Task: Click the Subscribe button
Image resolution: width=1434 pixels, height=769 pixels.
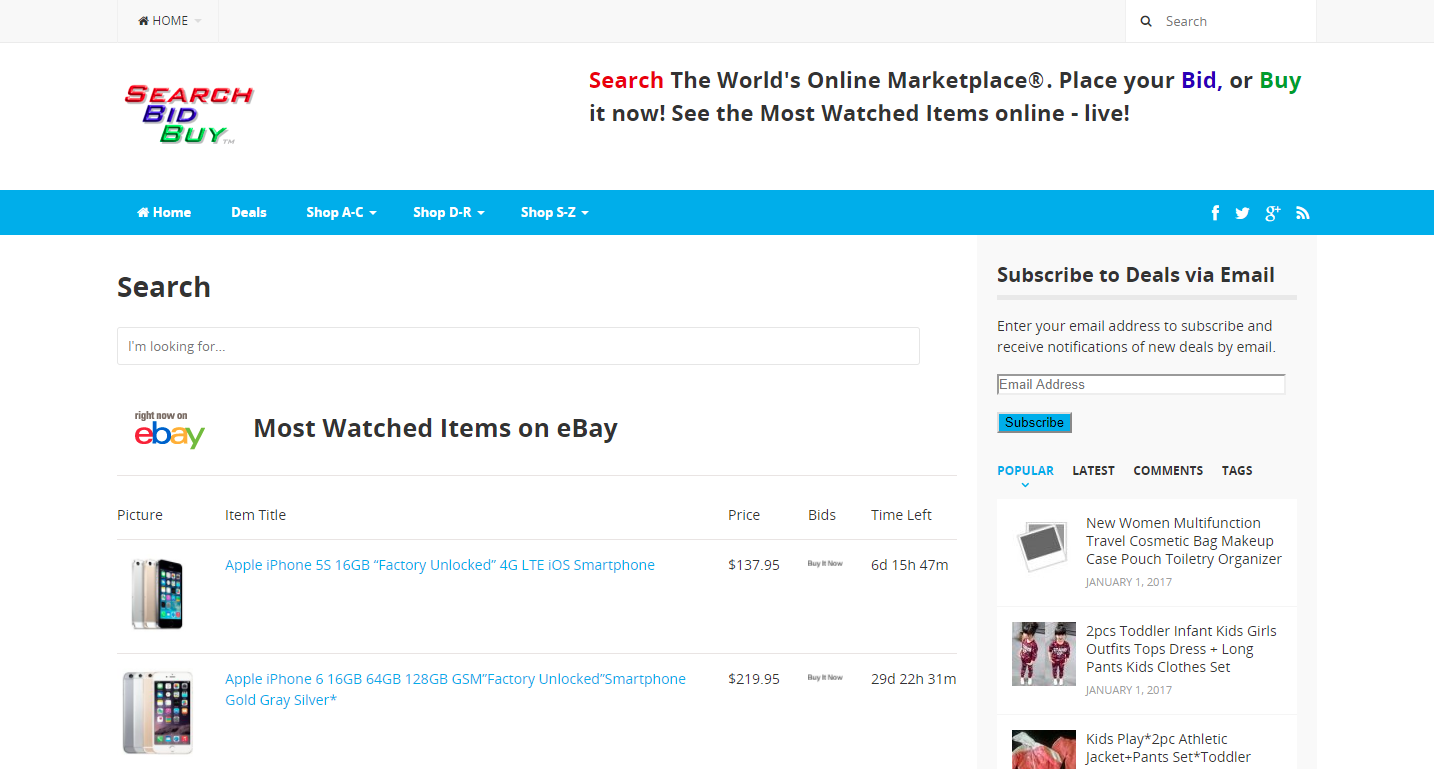Action: click(1034, 423)
